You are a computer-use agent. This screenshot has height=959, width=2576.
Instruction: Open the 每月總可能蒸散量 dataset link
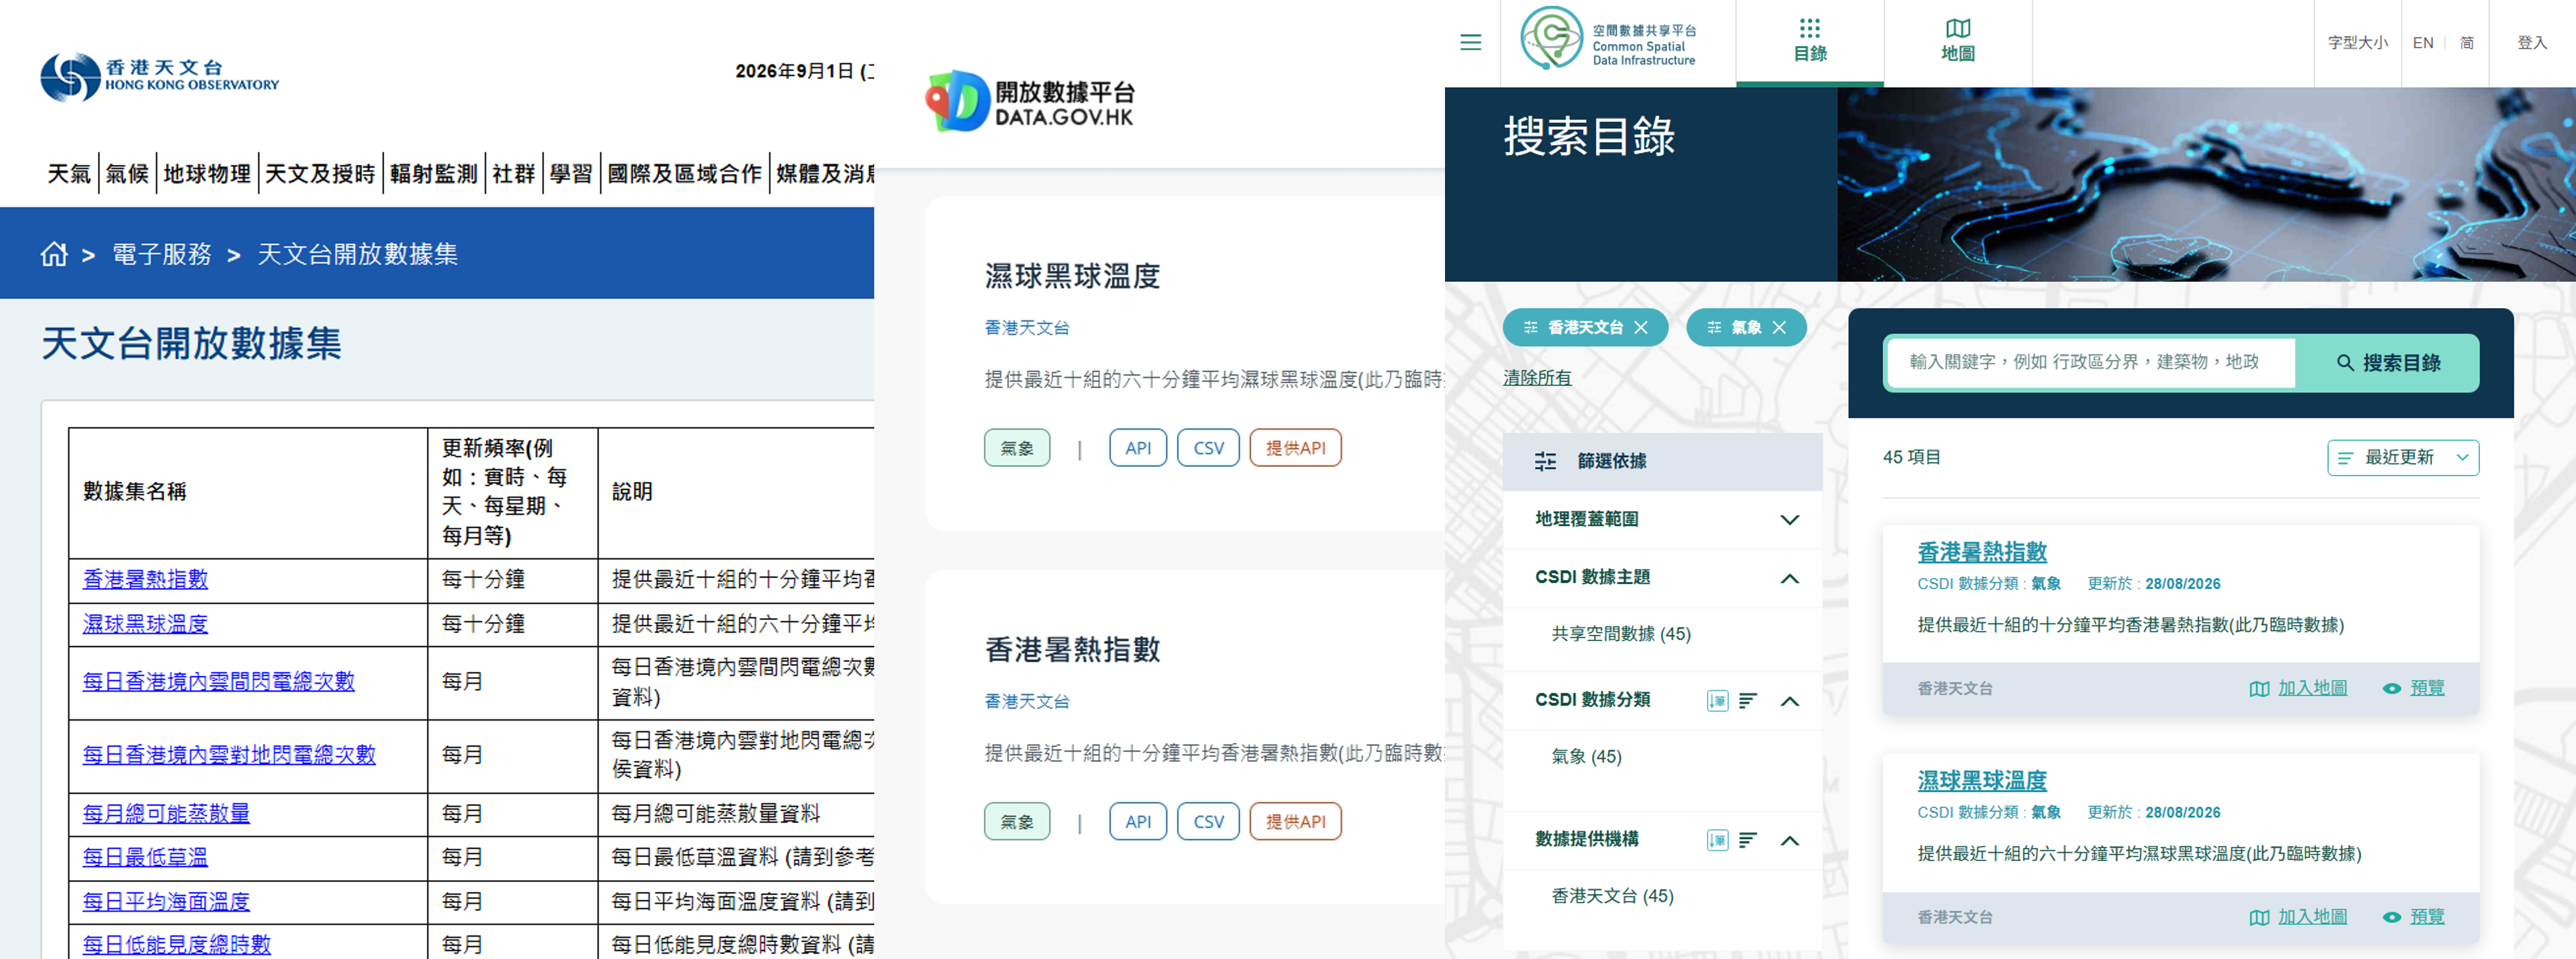tap(166, 813)
